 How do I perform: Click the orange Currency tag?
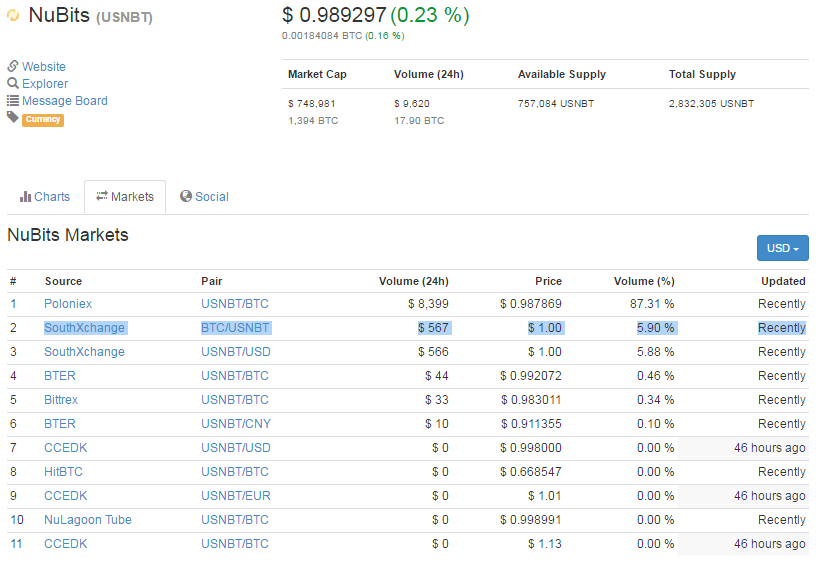click(43, 120)
